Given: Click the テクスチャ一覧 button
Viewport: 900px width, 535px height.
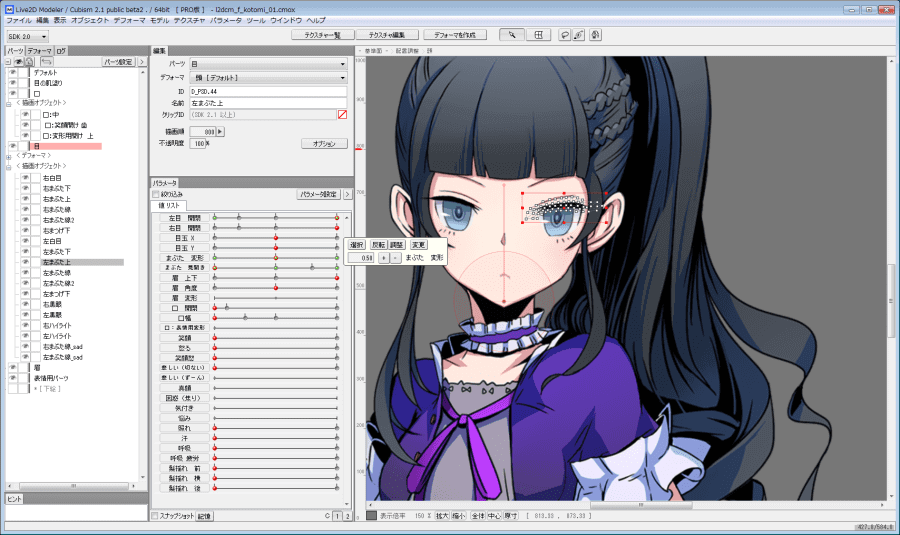Looking at the screenshot, I should tap(323, 35).
